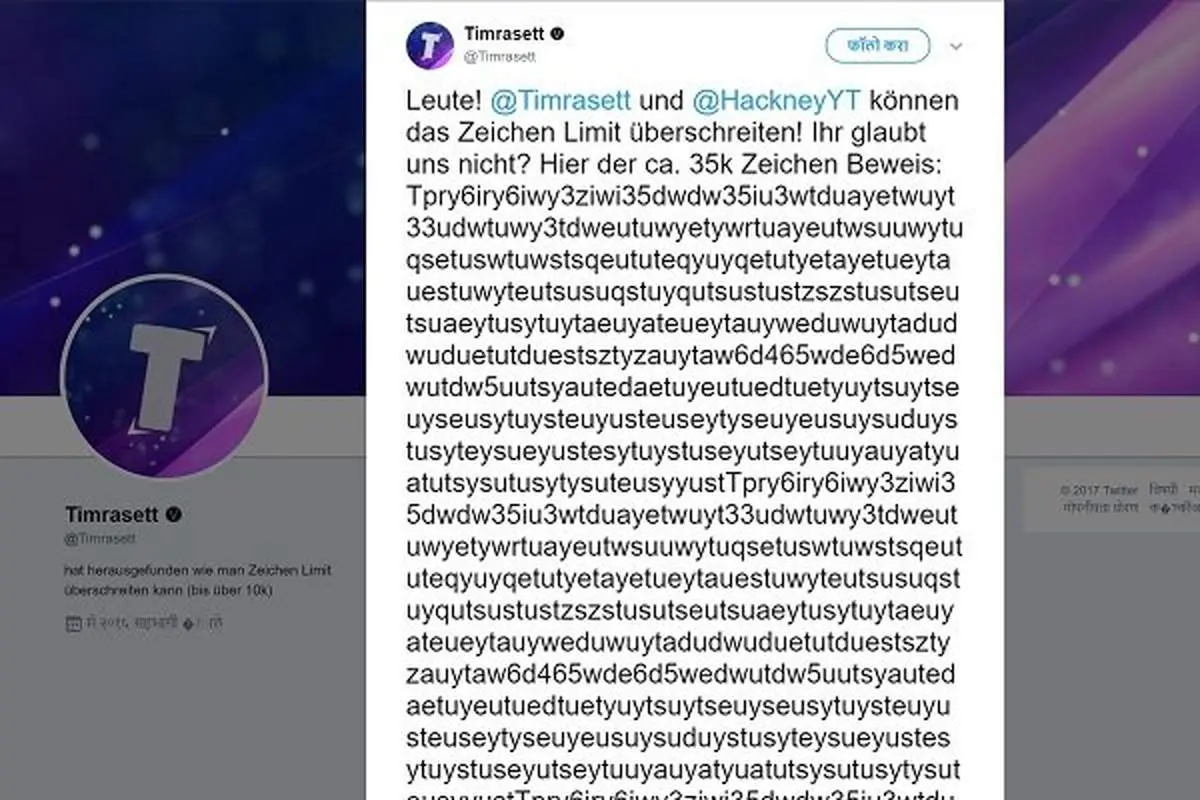Click the verified badge next to the sidebar profile name

(x=173, y=515)
